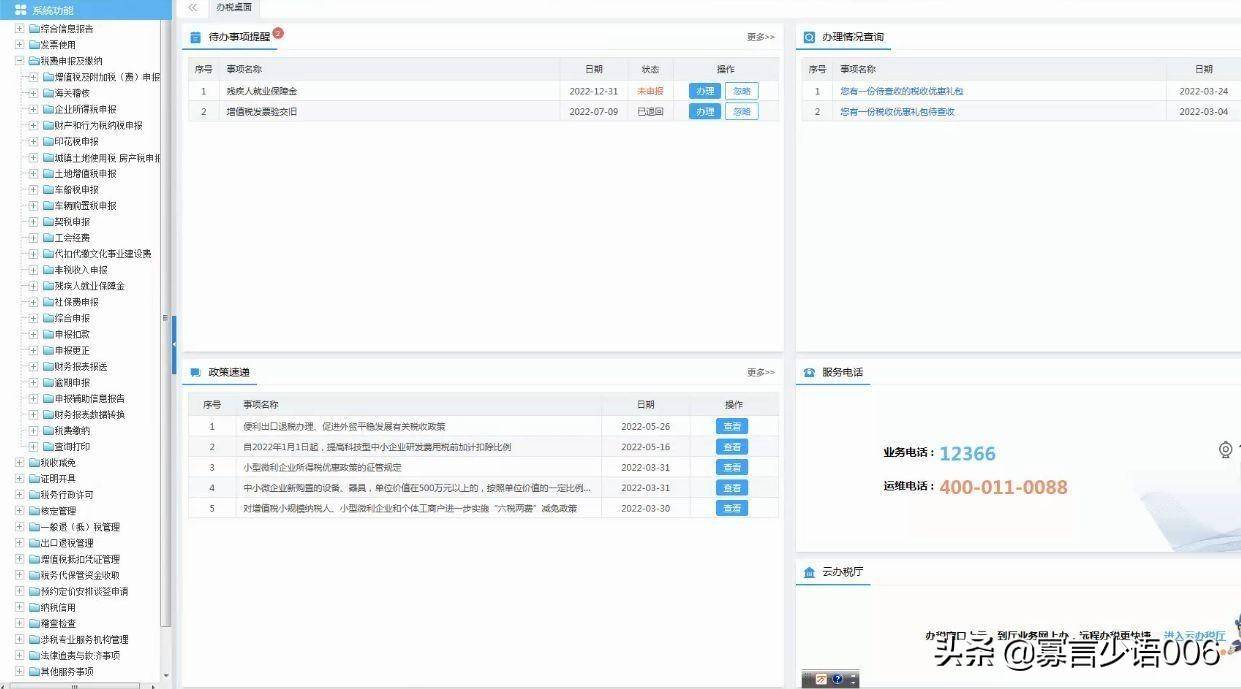Click the folder icon of 工会经费

coord(48,238)
